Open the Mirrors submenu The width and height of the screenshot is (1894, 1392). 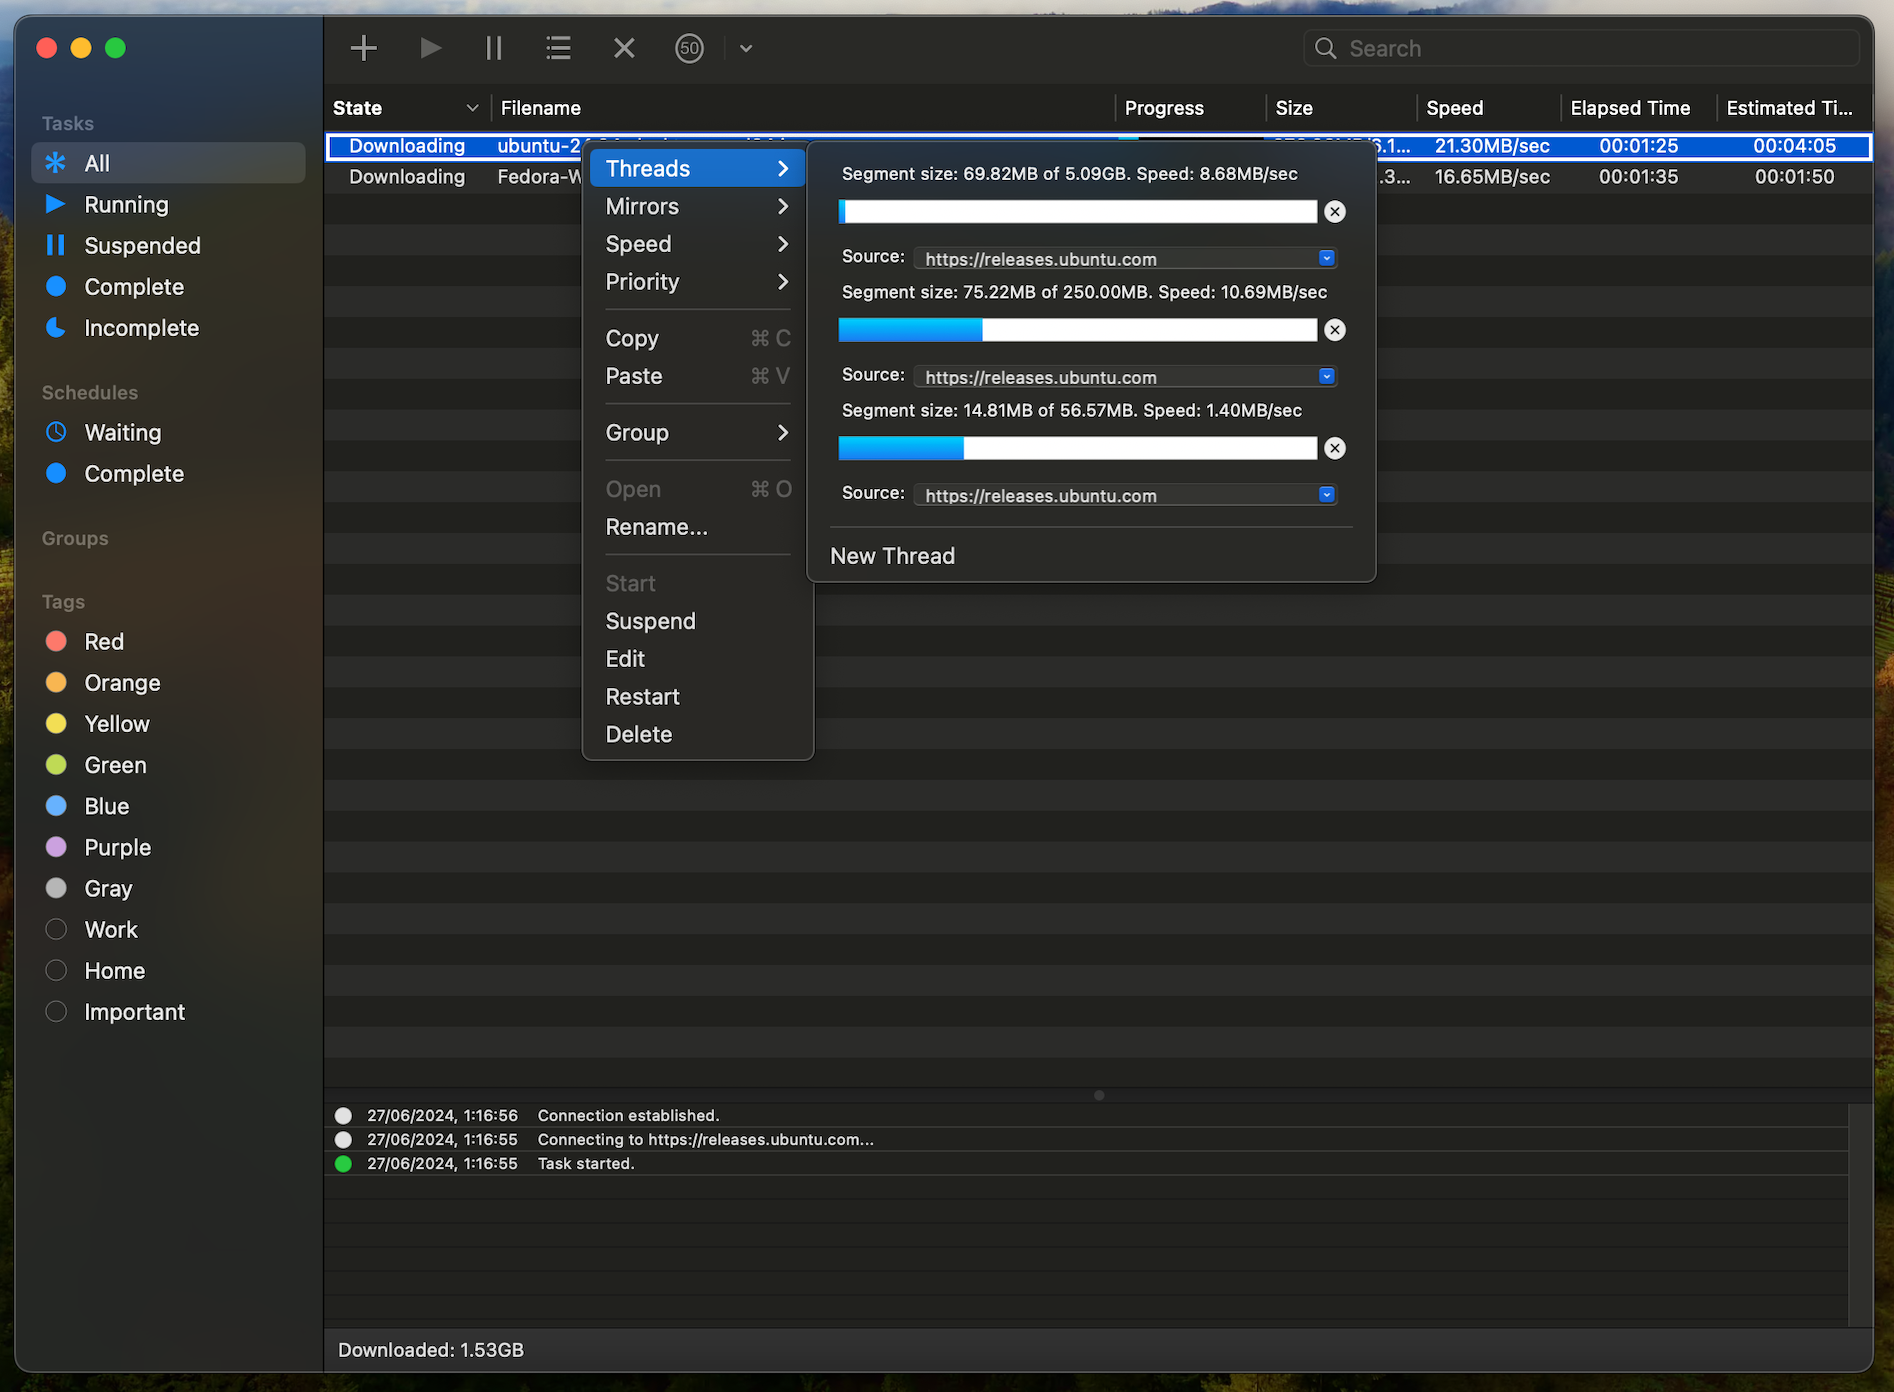pyautogui.click(x=698, y=206)
